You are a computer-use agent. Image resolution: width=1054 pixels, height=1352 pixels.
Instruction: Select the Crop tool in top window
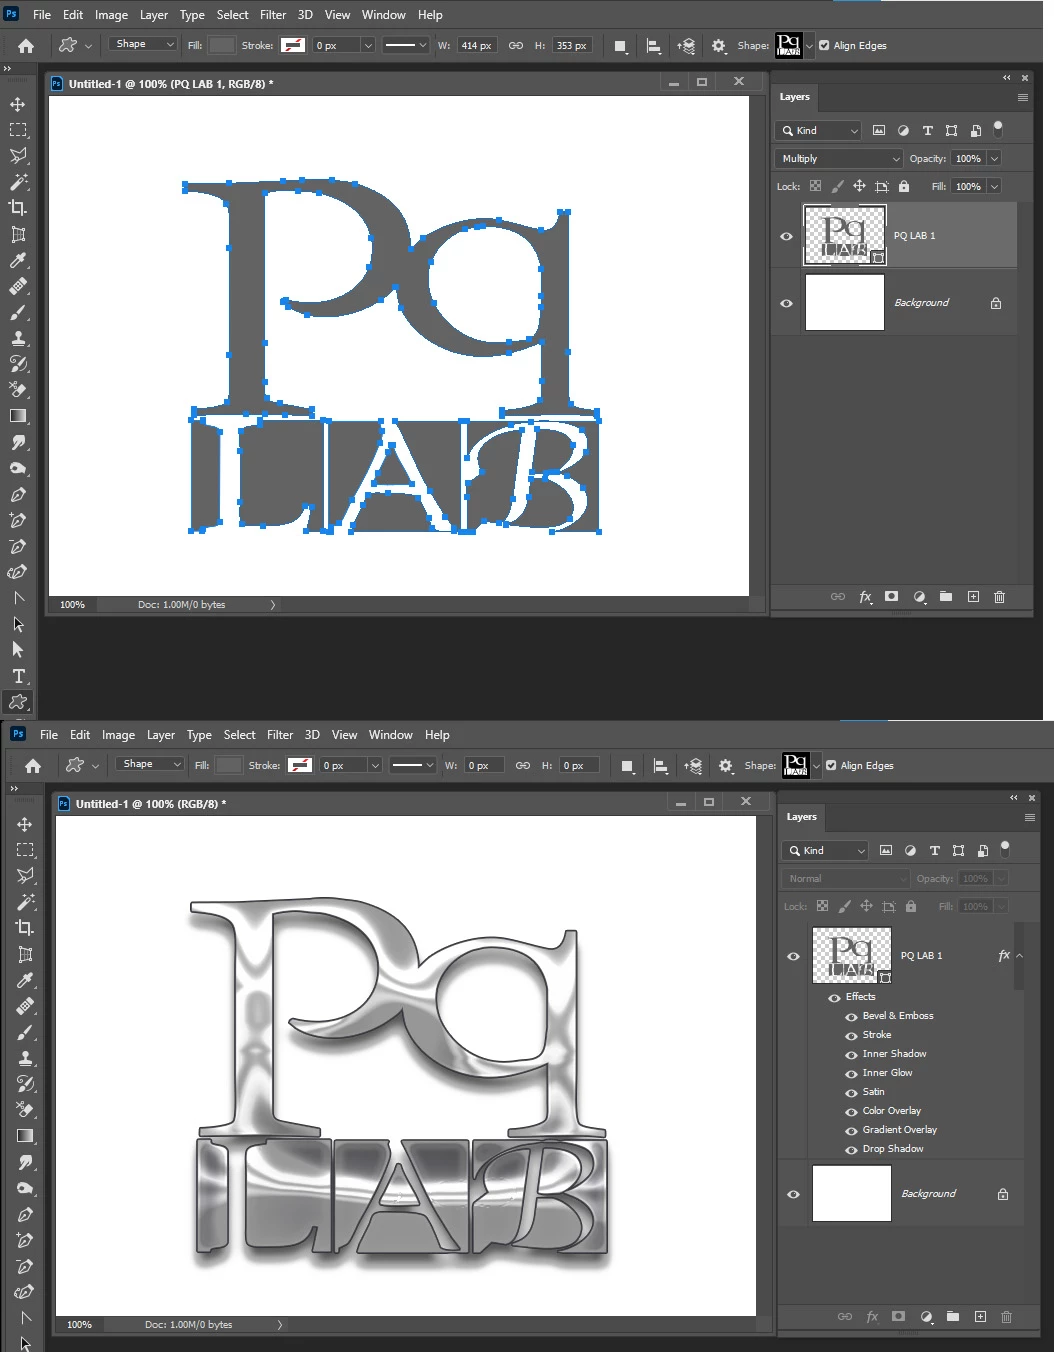point(18,208)
